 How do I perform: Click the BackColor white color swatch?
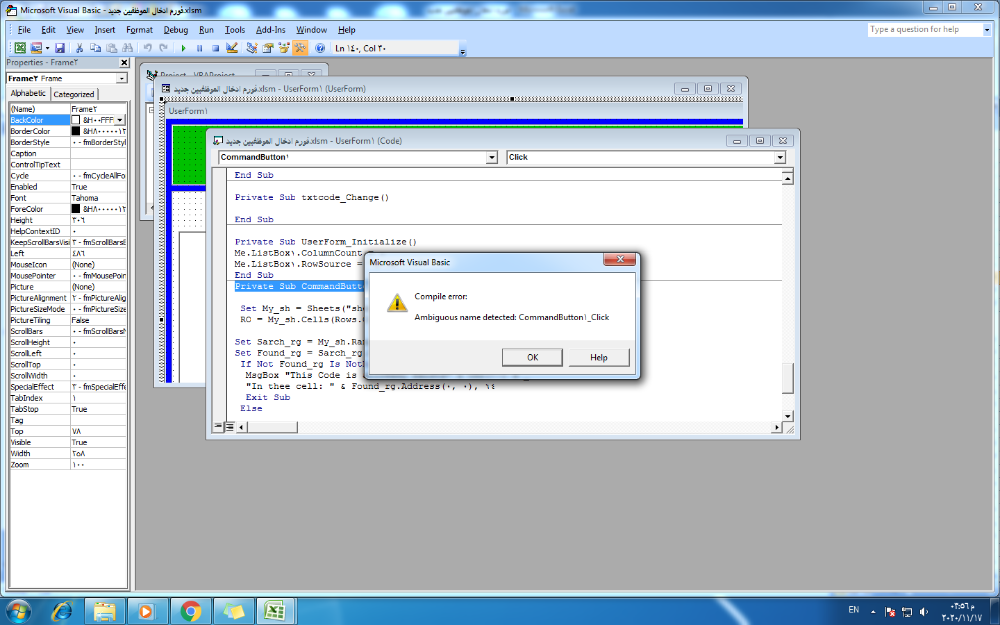[75, 120]
